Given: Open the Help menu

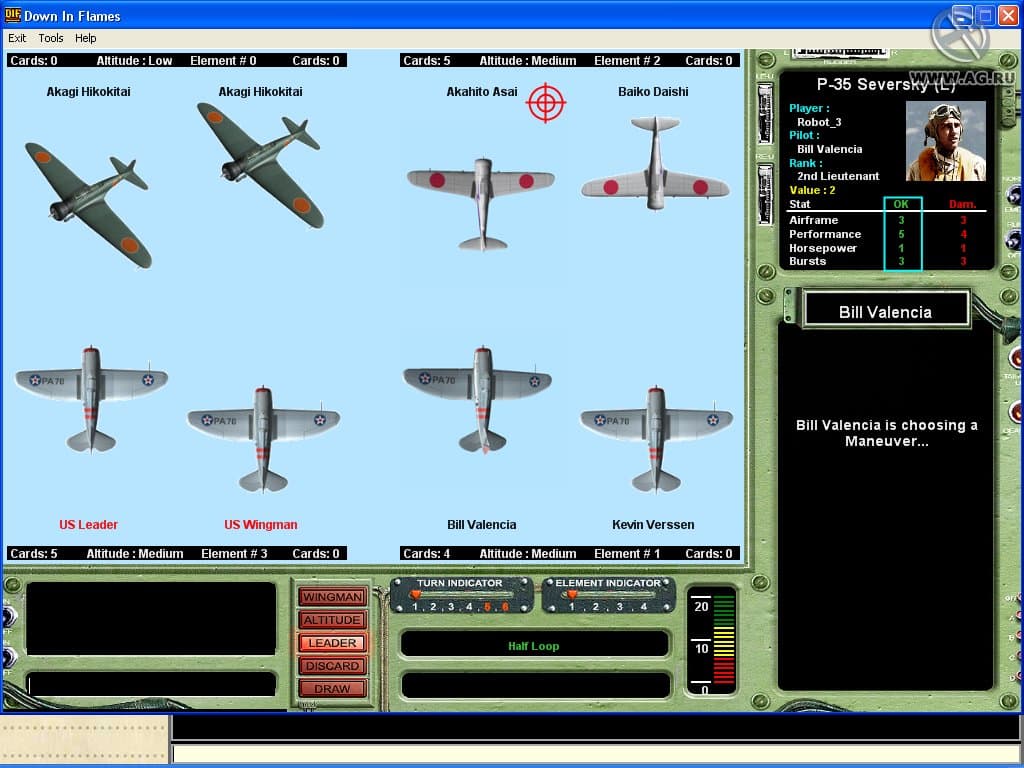Looking at the screenshot, I should click(86, 38).
